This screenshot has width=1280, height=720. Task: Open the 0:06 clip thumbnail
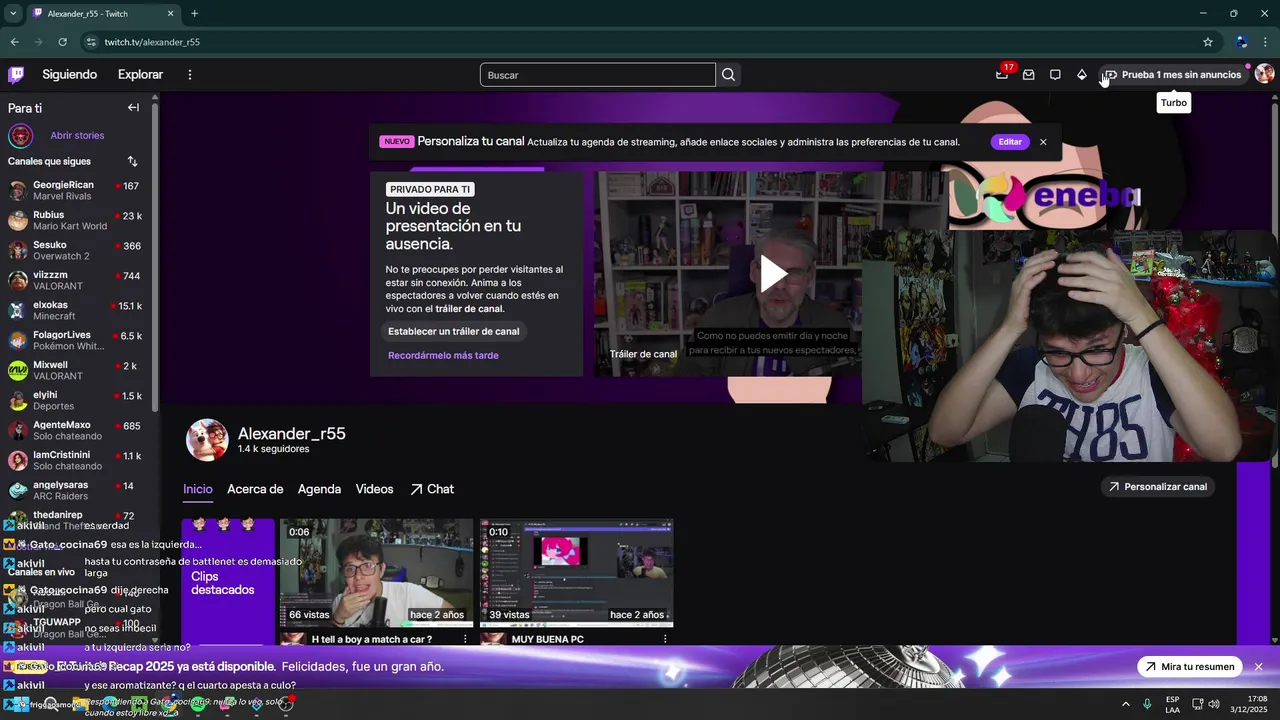click(376, 572)
